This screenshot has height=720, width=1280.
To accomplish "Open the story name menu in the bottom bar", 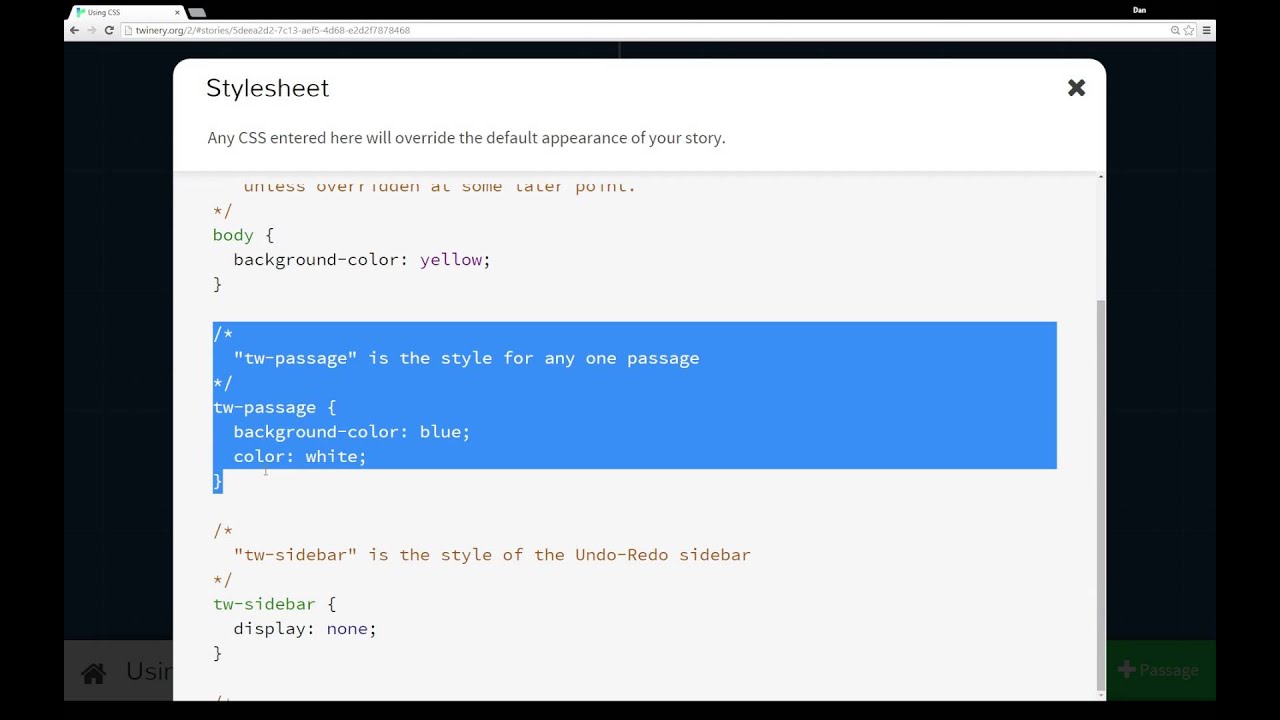I will coord(148,671).
